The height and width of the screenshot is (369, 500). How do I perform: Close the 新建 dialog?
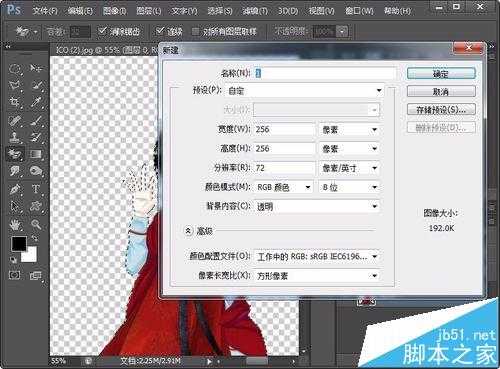tap(468, 48)
